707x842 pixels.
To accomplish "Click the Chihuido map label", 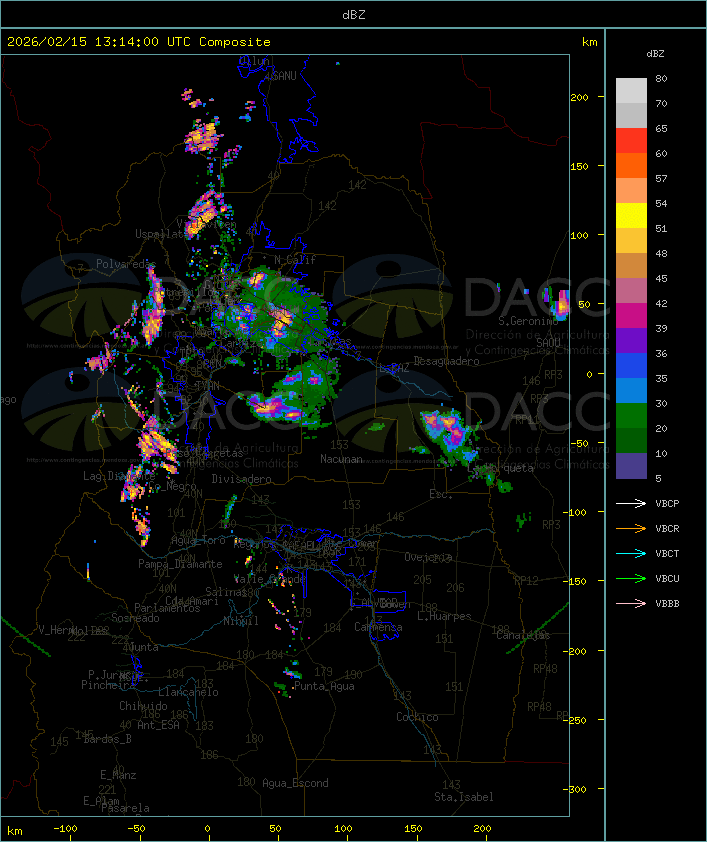I will 143,706.
